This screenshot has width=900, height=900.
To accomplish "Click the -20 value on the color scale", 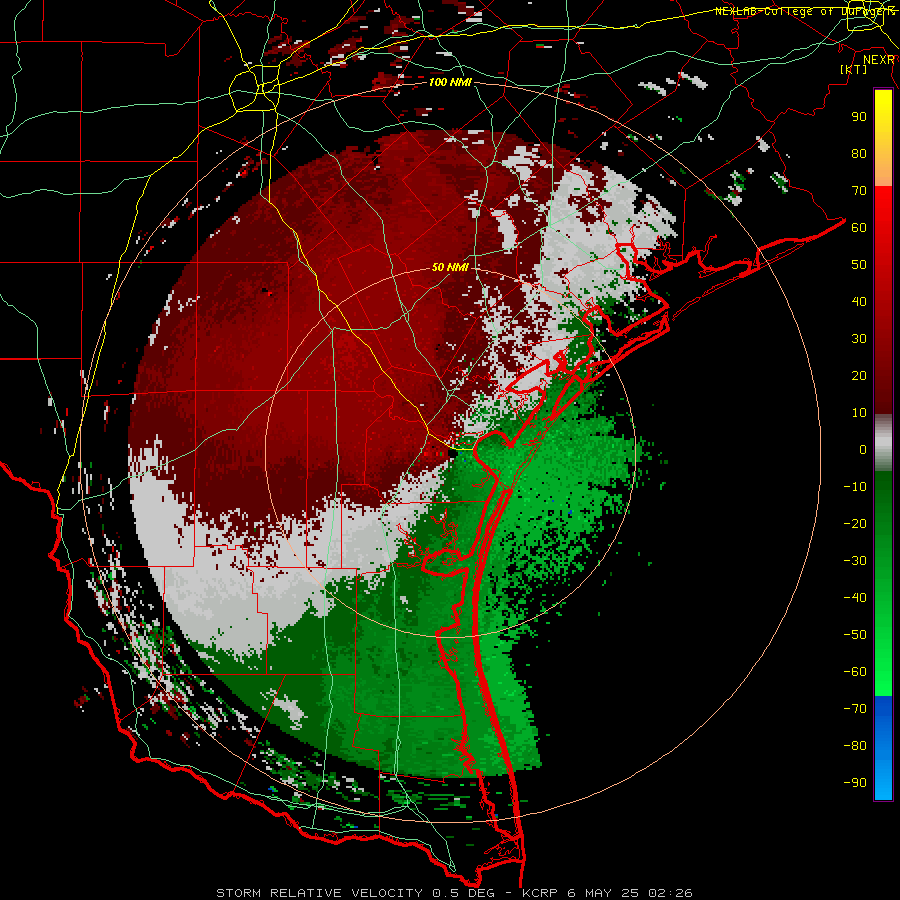I will 855,523.
